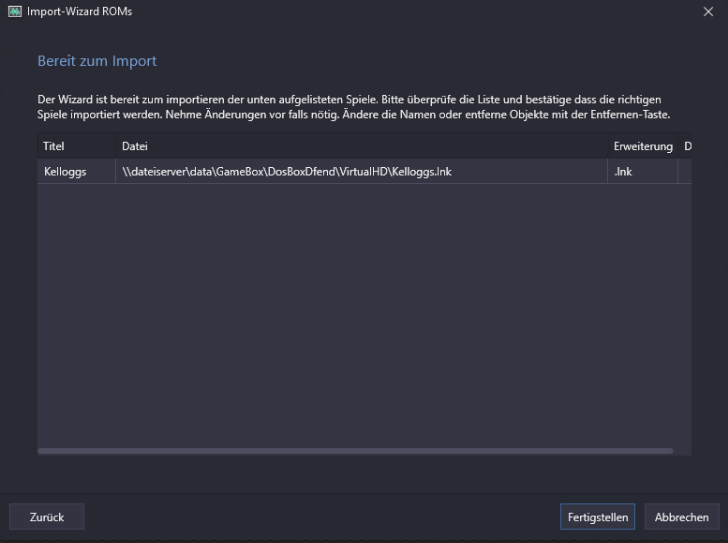Close the Import-Wizard ROMs window

coord(708,11)
